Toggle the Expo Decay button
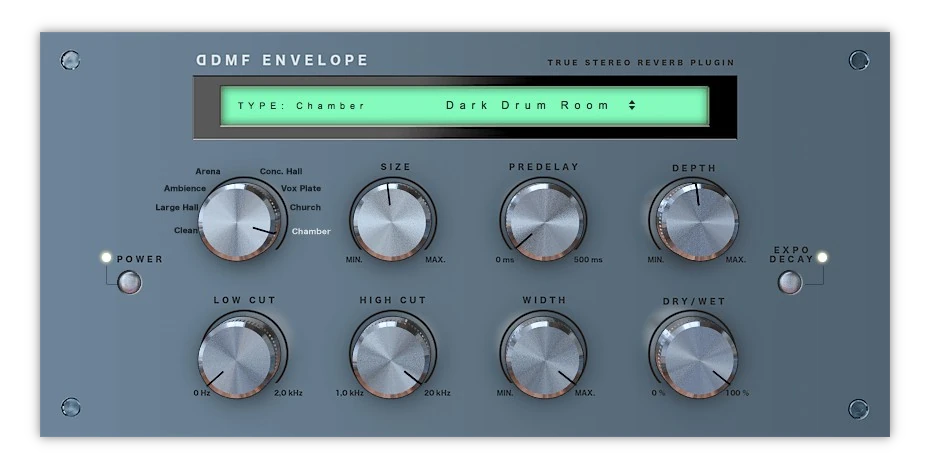Image resolution: width=930 pixels, height=470 pixels. 790,282
